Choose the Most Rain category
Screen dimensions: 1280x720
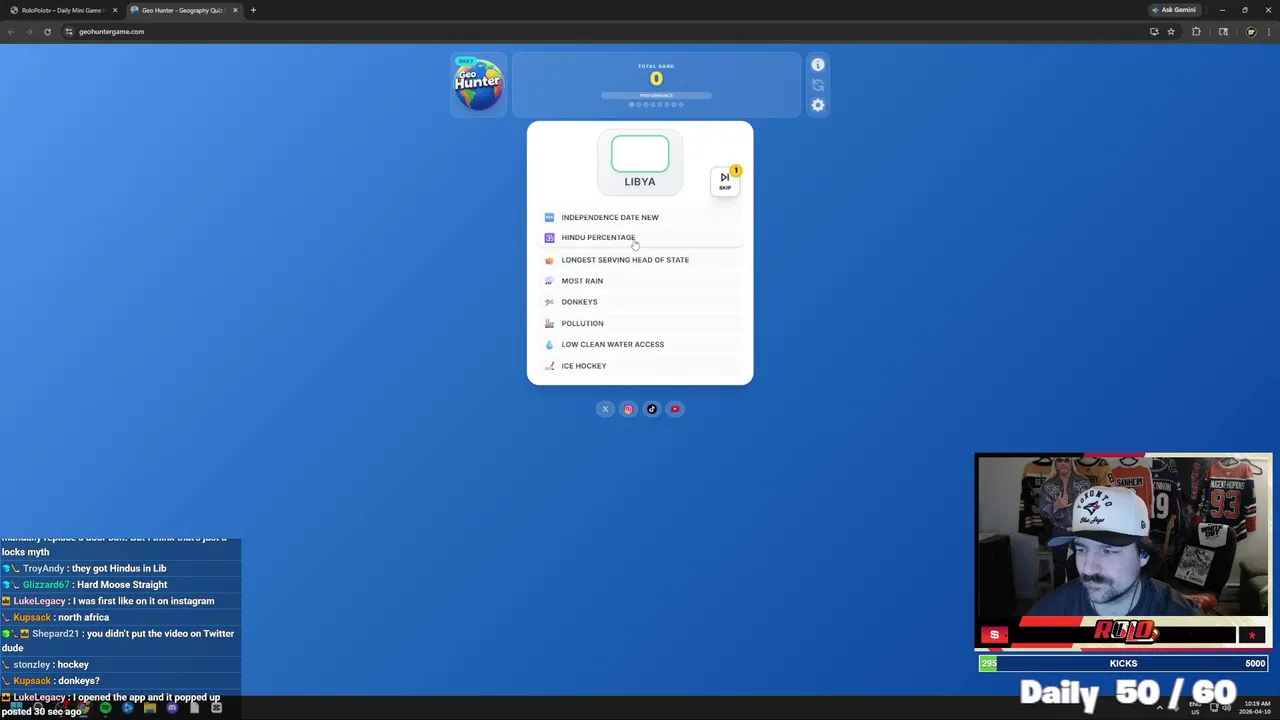click(640, 281)
